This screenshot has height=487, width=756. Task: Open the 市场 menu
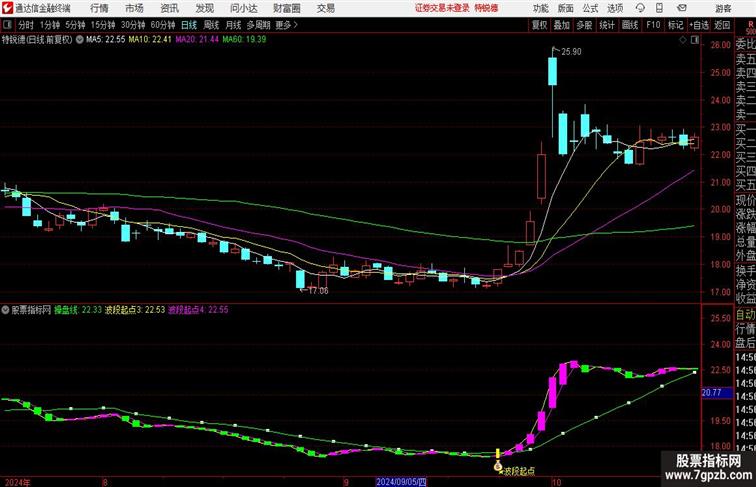pyautogui.click(x=134, y=8)
